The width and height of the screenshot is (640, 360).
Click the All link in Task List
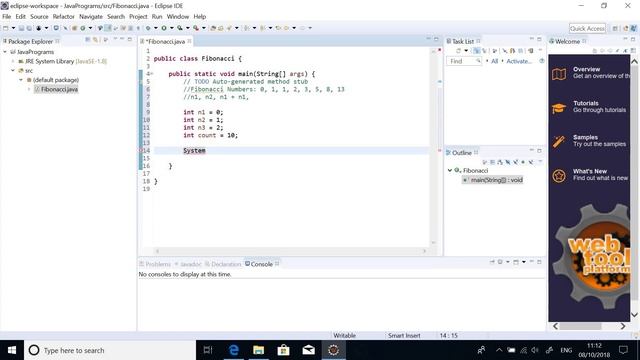coord(495,61)
